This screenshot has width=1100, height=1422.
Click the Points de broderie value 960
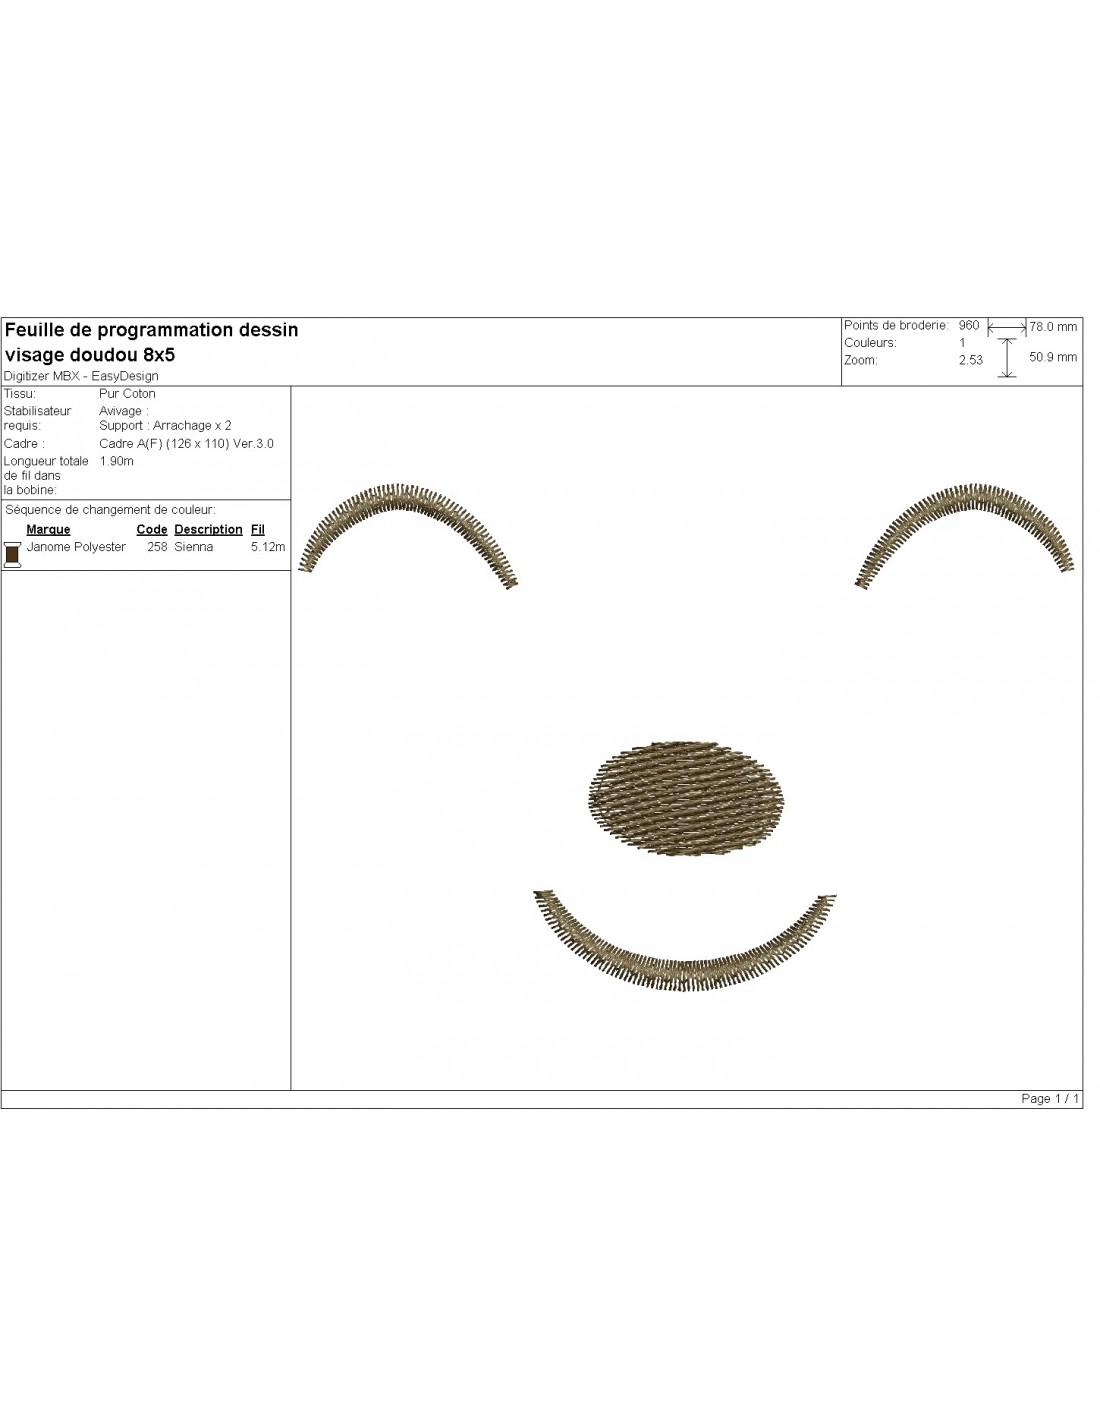968,325
